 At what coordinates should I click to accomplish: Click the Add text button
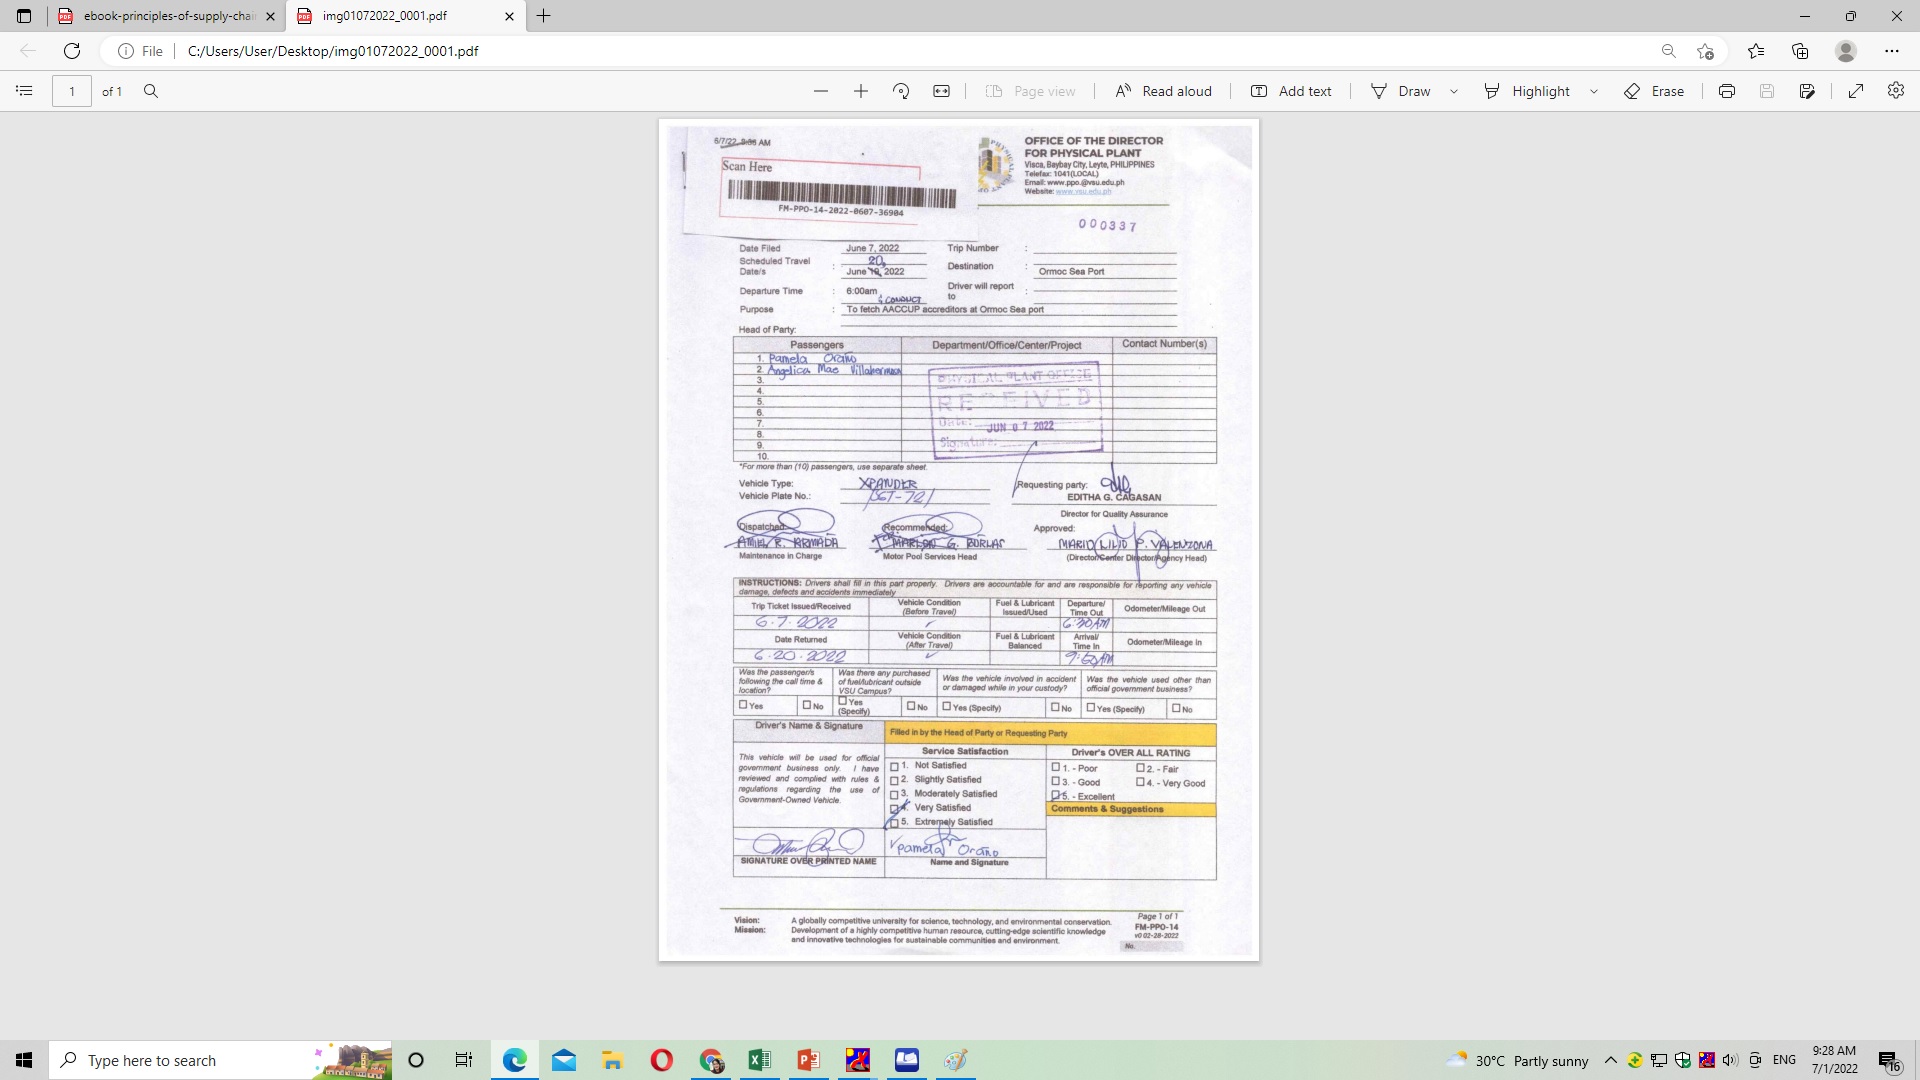coord(1291,91)
